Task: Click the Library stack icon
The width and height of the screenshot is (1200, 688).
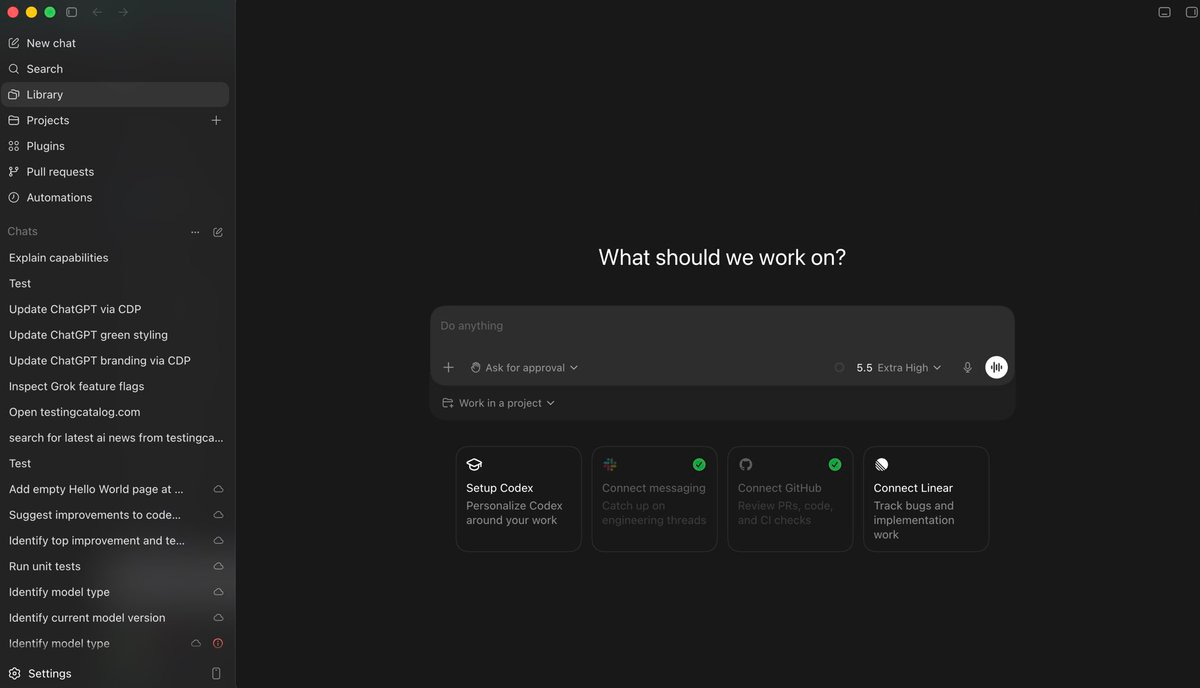Action: point(14,95)
